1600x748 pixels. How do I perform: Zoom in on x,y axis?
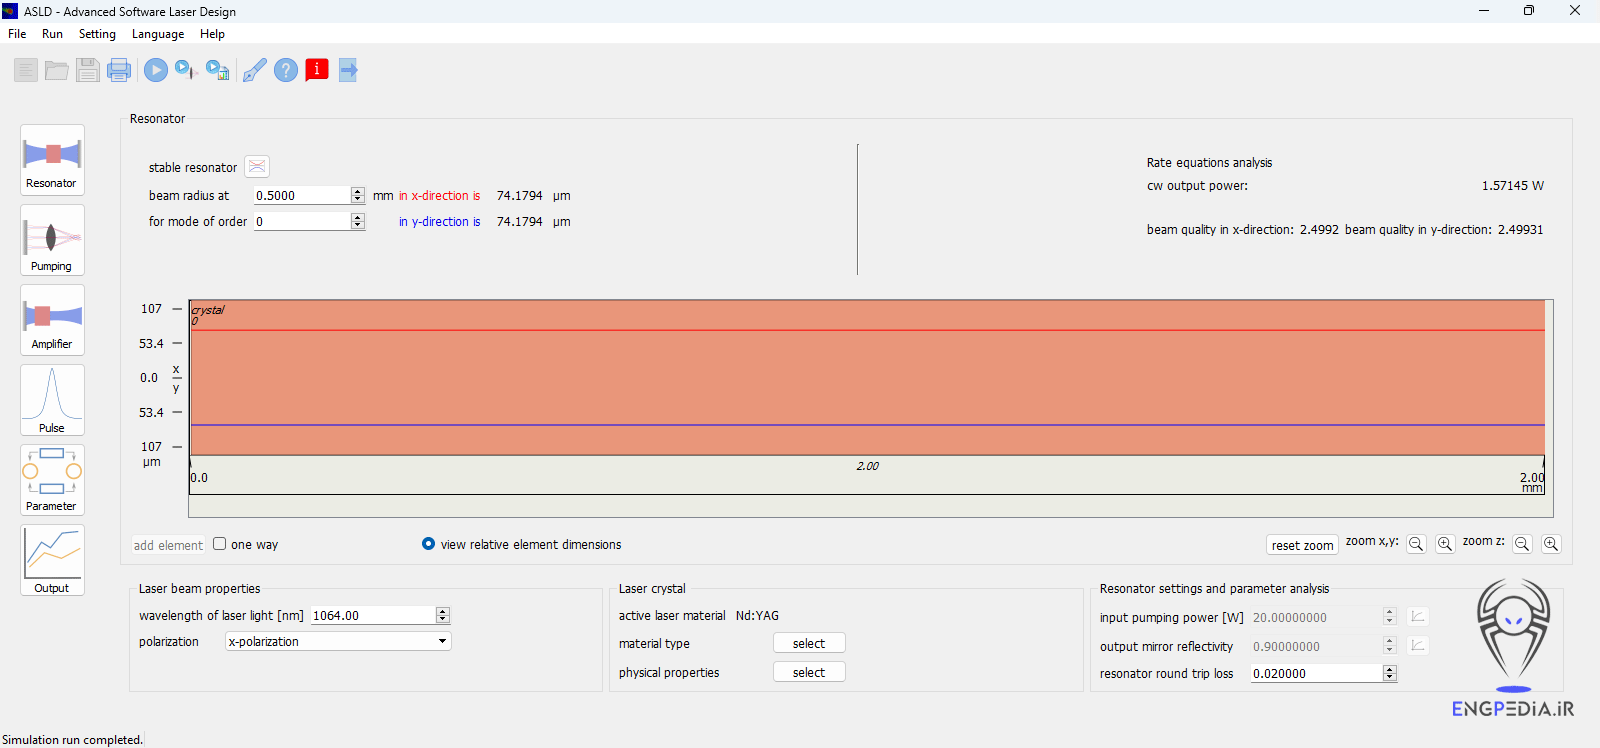click(x=1445, y=544)
